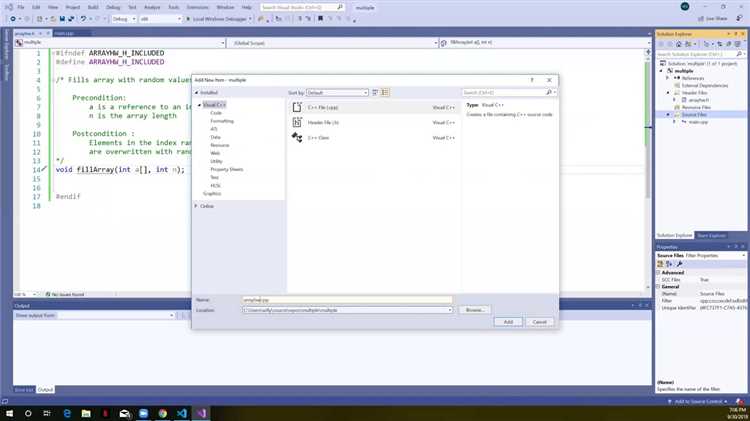Screen dimensions: 750x421
Task: Open the Show output from dropdown
Action: (116, 315)
